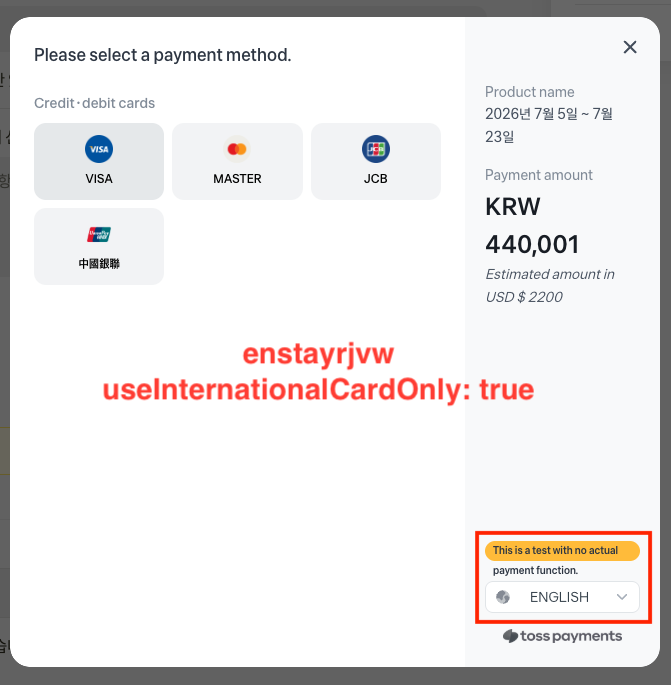Screen dimensions: 671x685
Task: Select the 中國銀聯 text label
Action: tap(99, 263)
